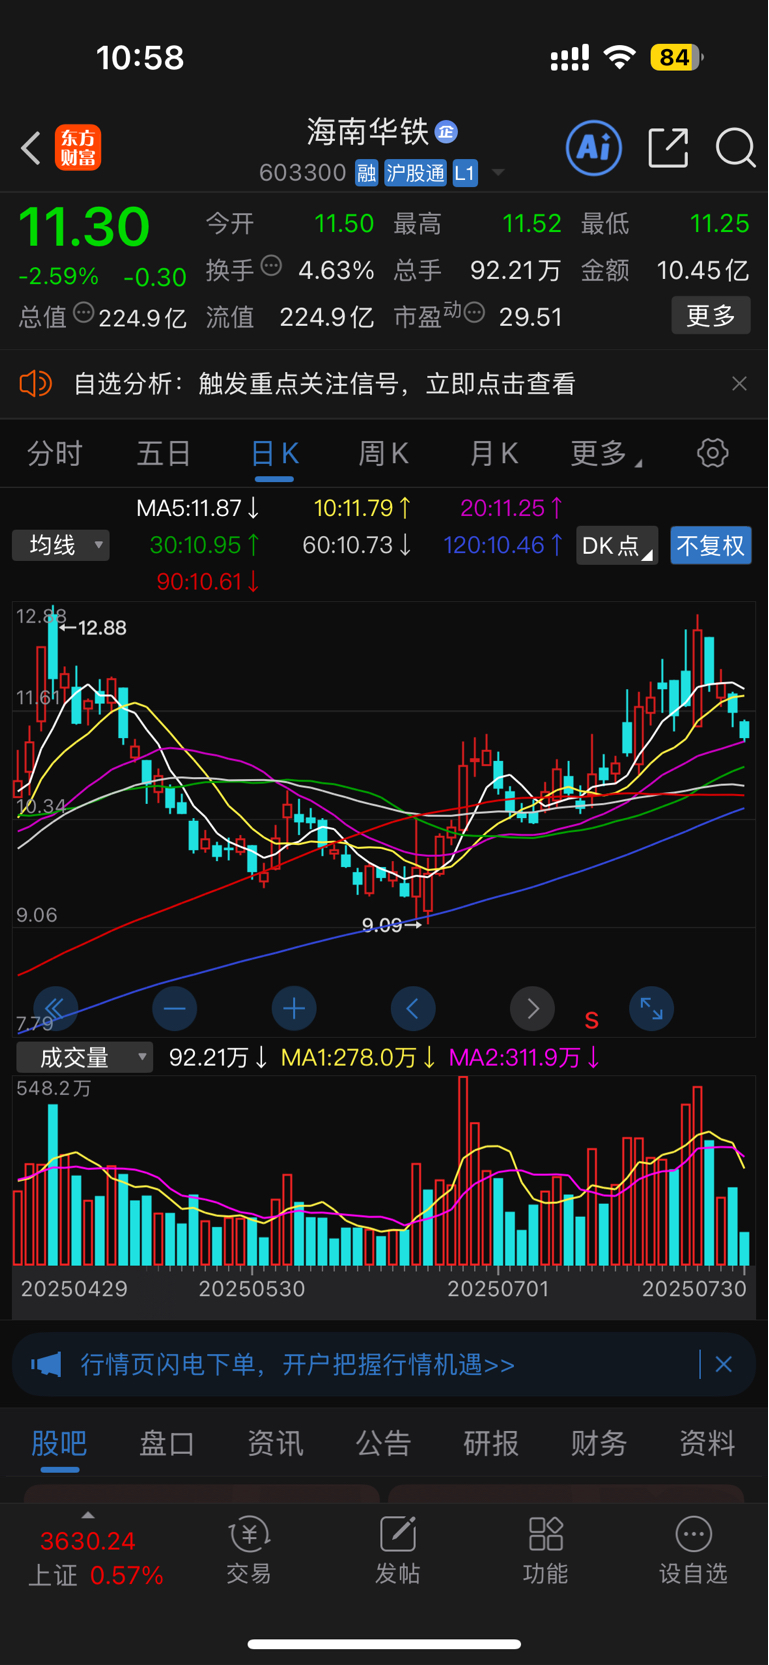Screen dimensions: 769x1665
Task: Open the search magnifier icon
Action: point(736,148)
